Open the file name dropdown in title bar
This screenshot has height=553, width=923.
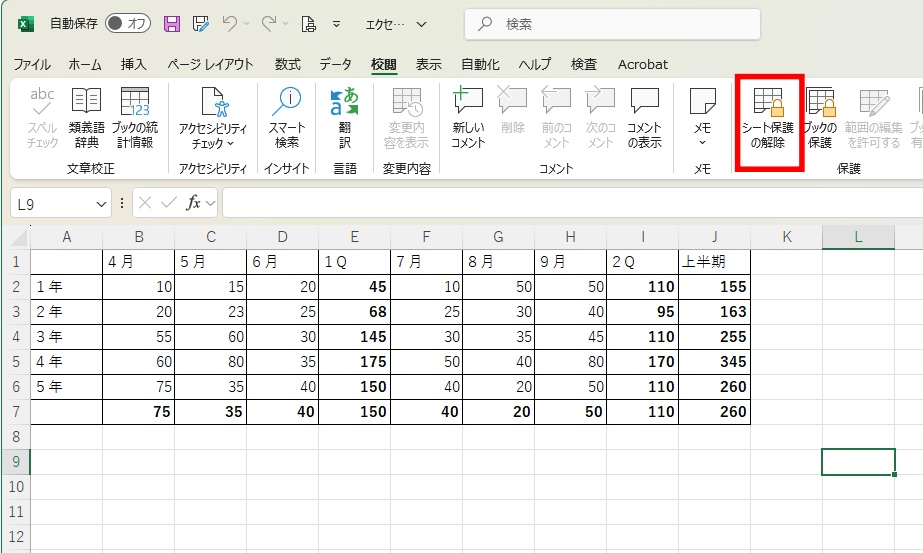420,24
